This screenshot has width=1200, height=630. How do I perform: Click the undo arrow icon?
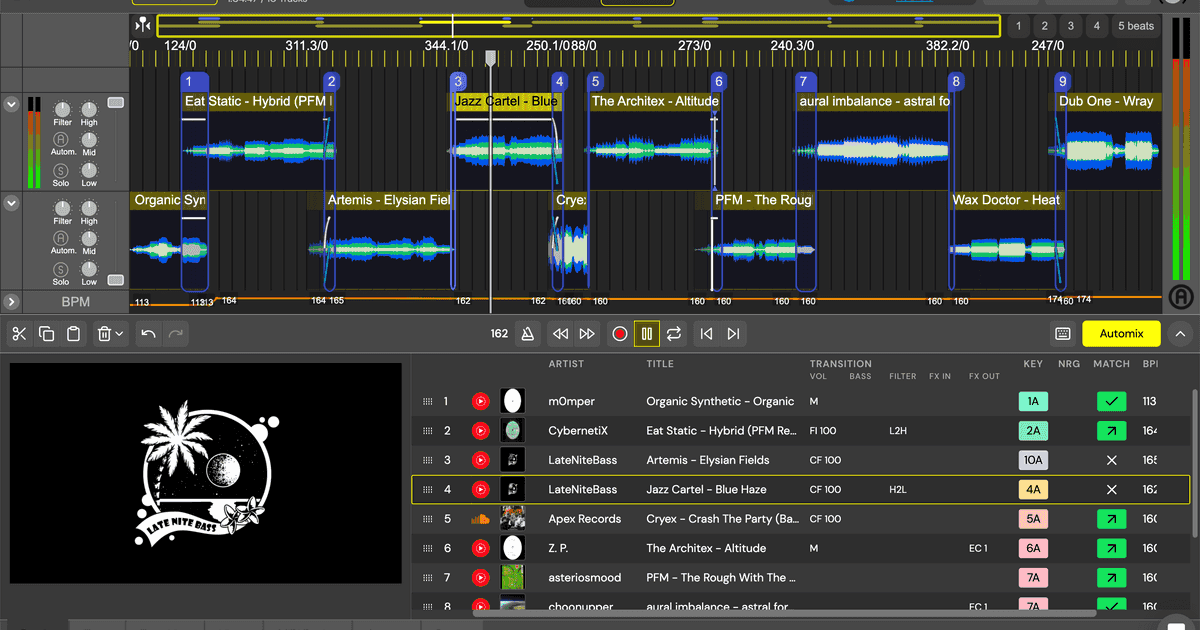tap(148, 334)
